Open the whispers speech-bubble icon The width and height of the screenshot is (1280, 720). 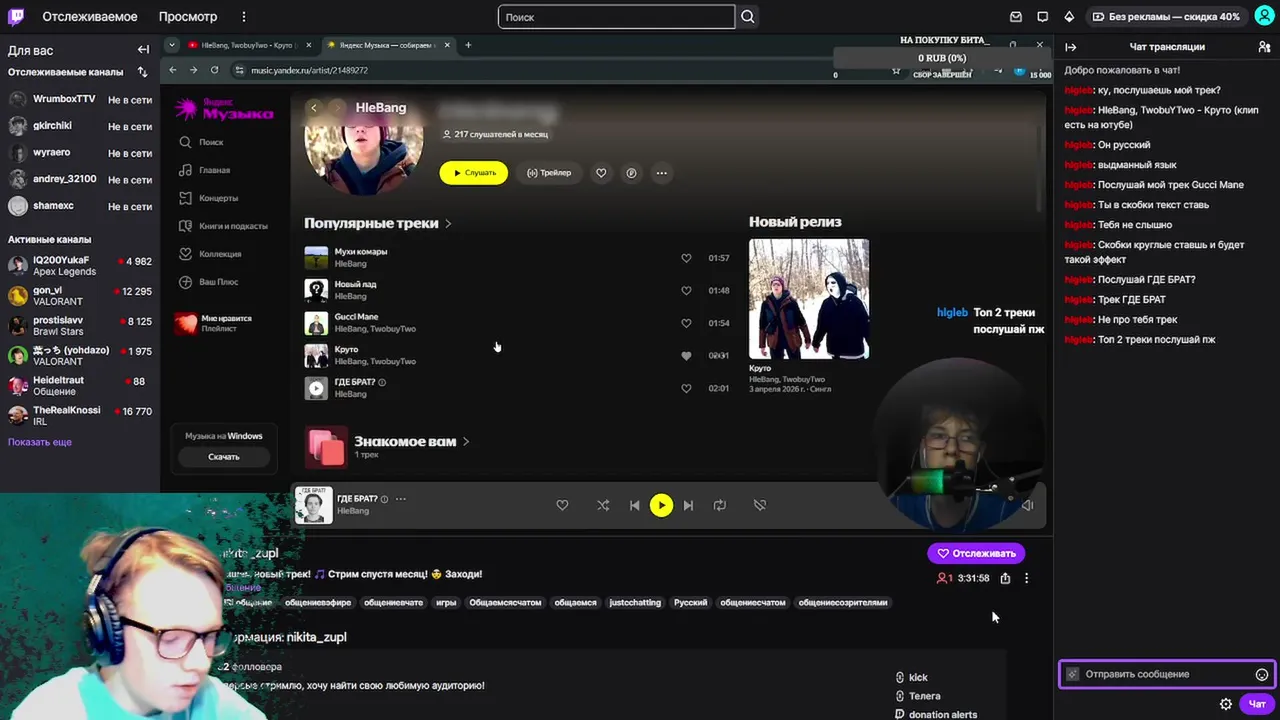[x=1043, y=17]
